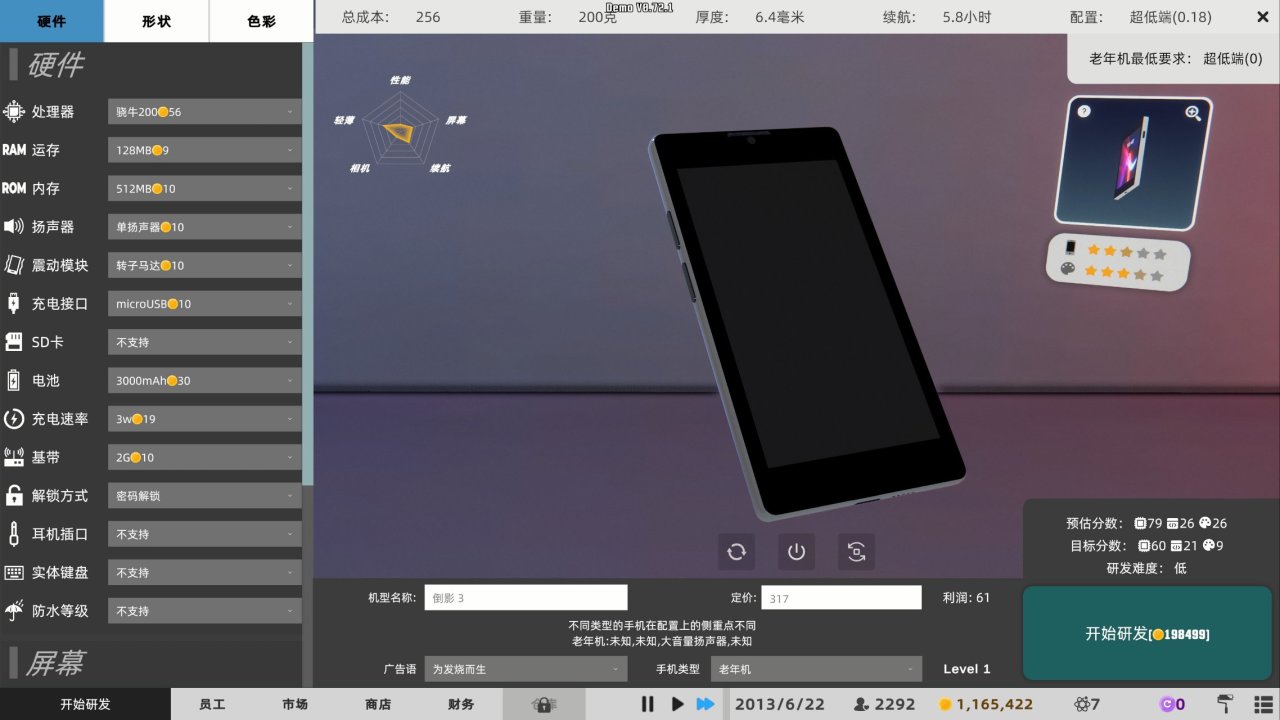Click the hardware panel scrollbar
Viewport: 1280px width, 720px height.
pyautogui.click(x=308, y=264)
